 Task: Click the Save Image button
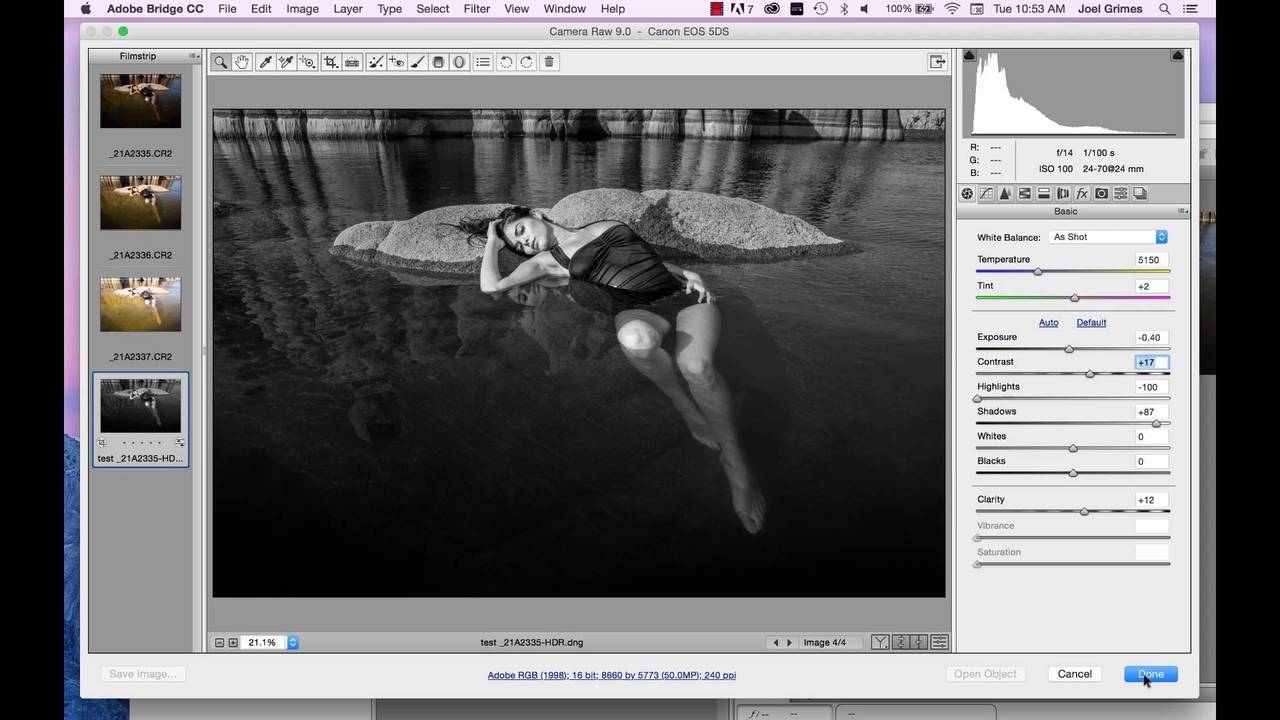point(143,674)
